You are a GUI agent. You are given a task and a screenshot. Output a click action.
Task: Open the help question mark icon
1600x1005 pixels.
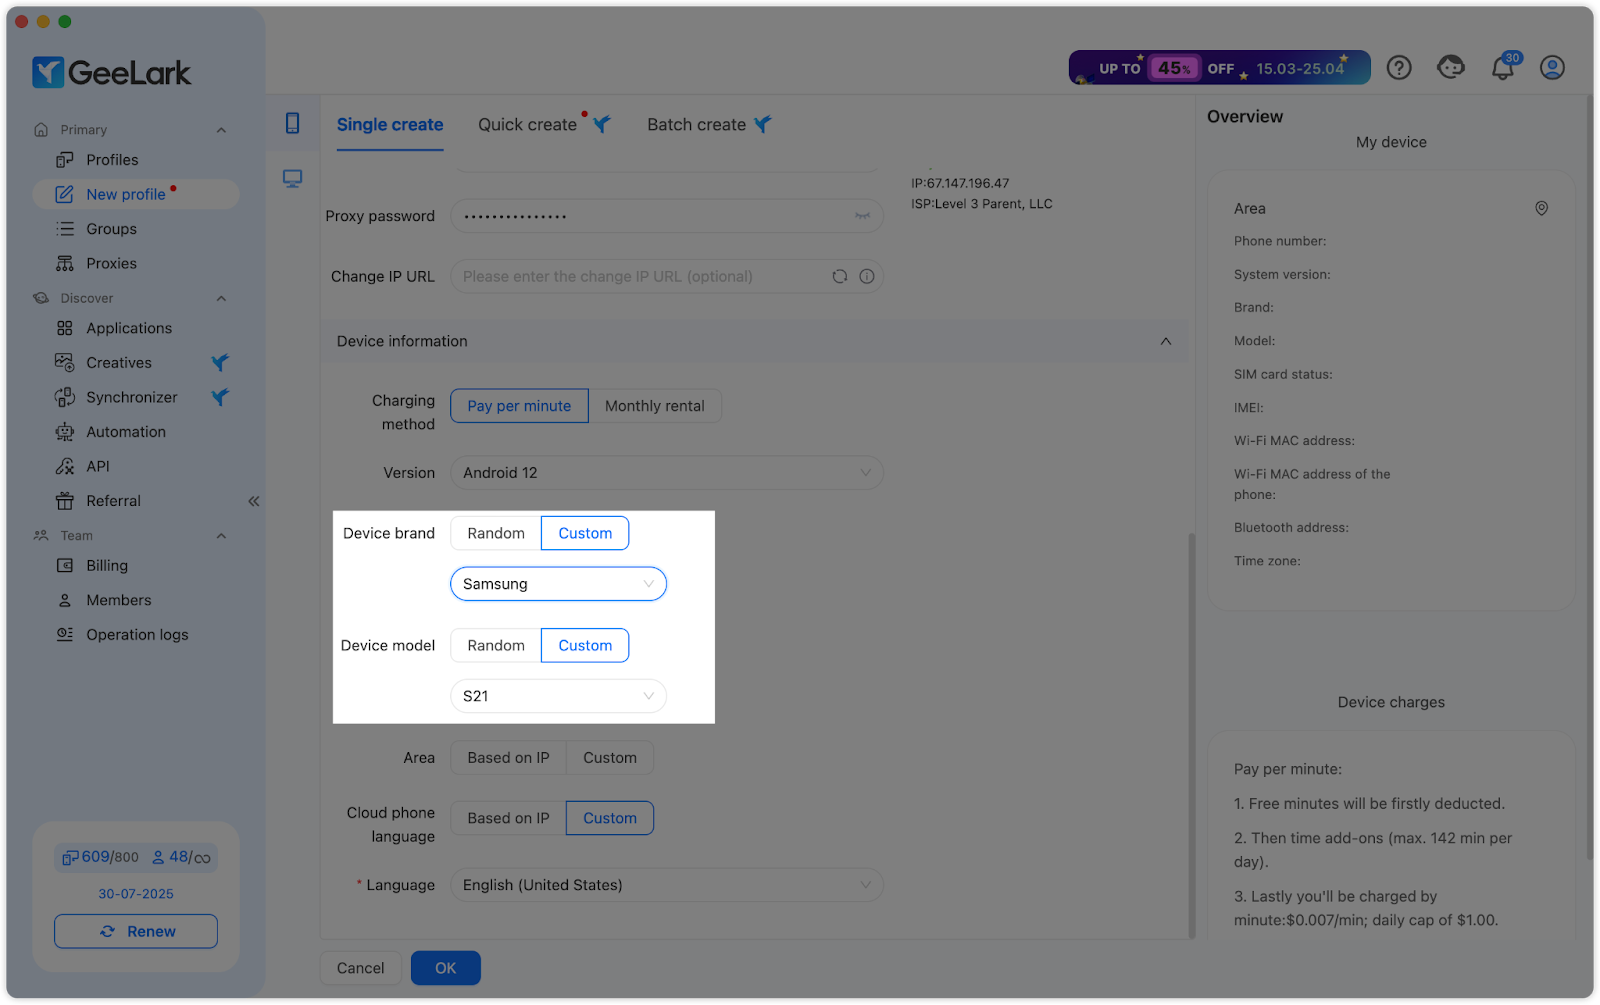point(1399,67)
